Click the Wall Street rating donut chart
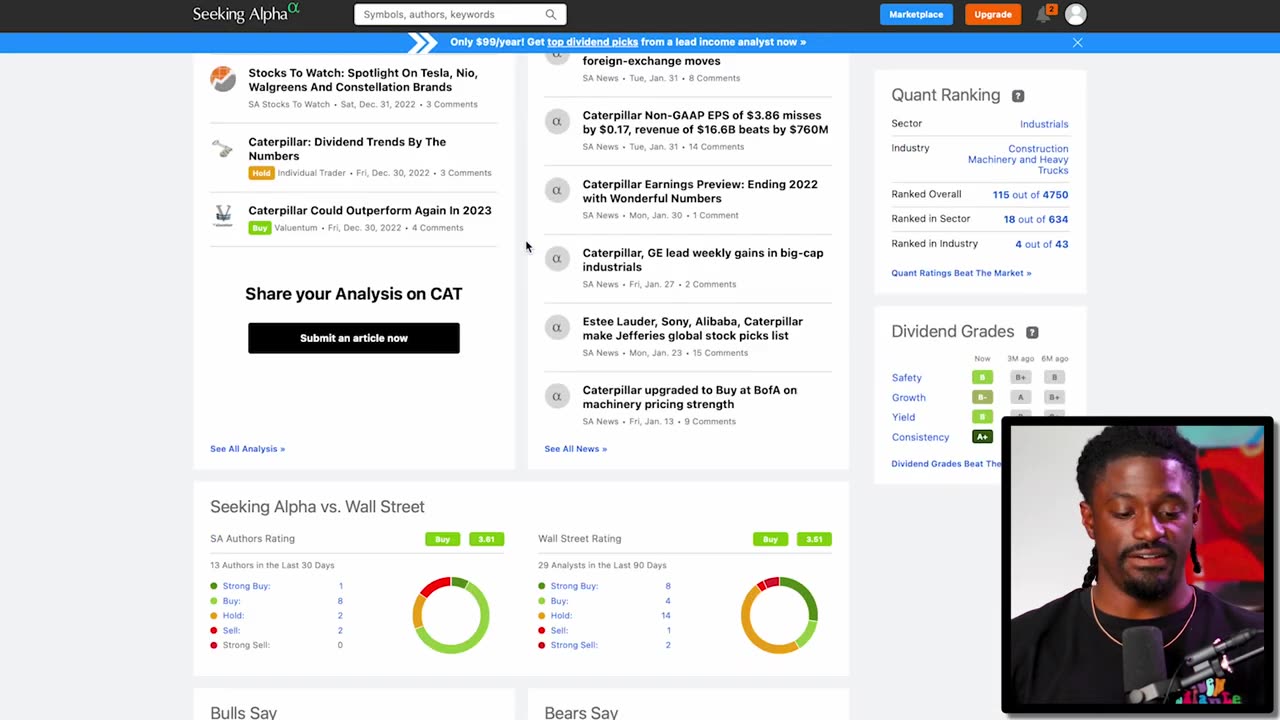1280x720 pixels. coord(779,615)
